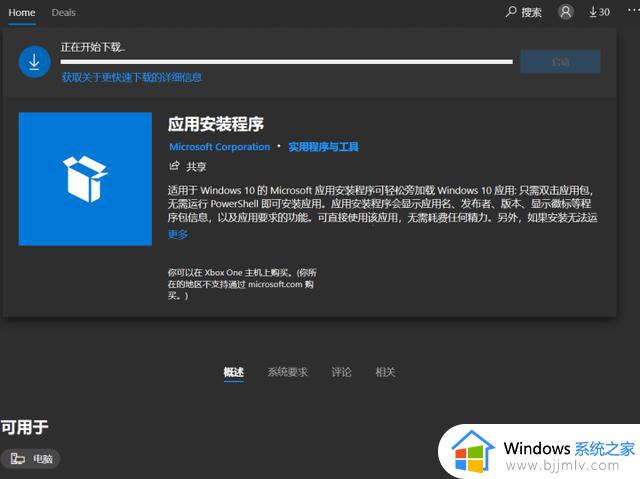Click the app installer box thumbnail

pyautogui.click(x=85, y=179)
